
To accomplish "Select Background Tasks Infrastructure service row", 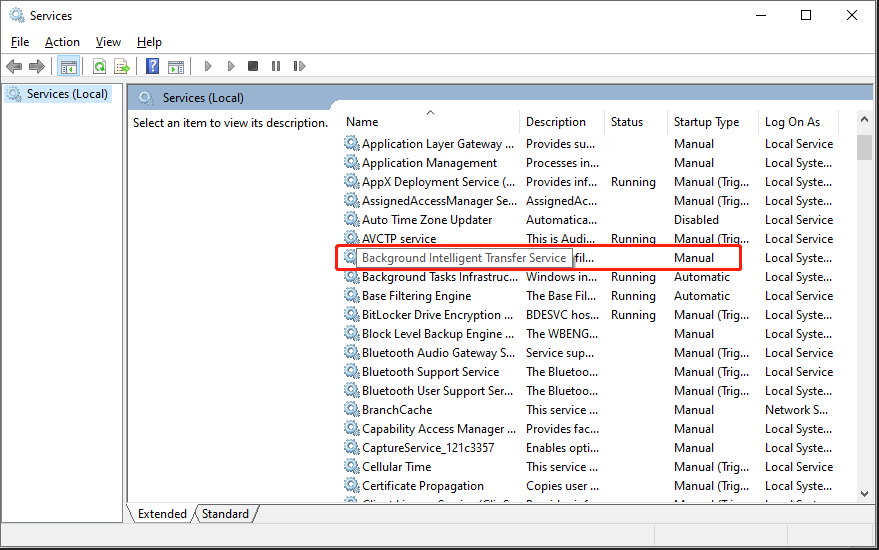I will click(589, 277).
